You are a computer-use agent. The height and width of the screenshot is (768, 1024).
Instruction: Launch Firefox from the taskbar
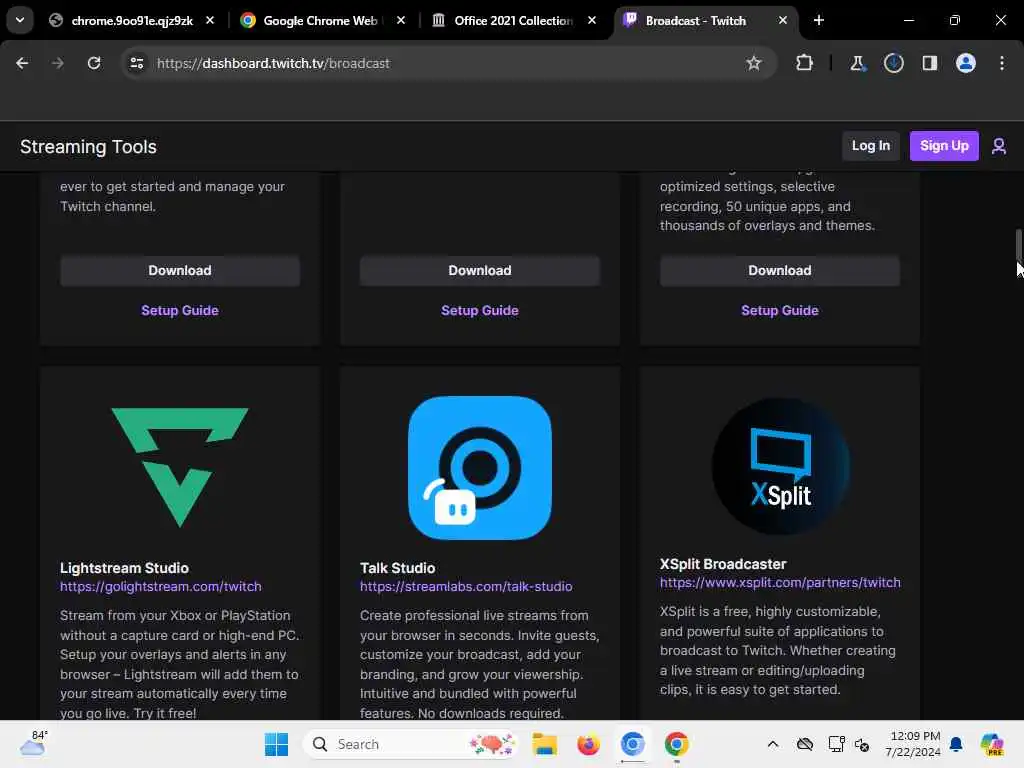(x=588, y=744)
